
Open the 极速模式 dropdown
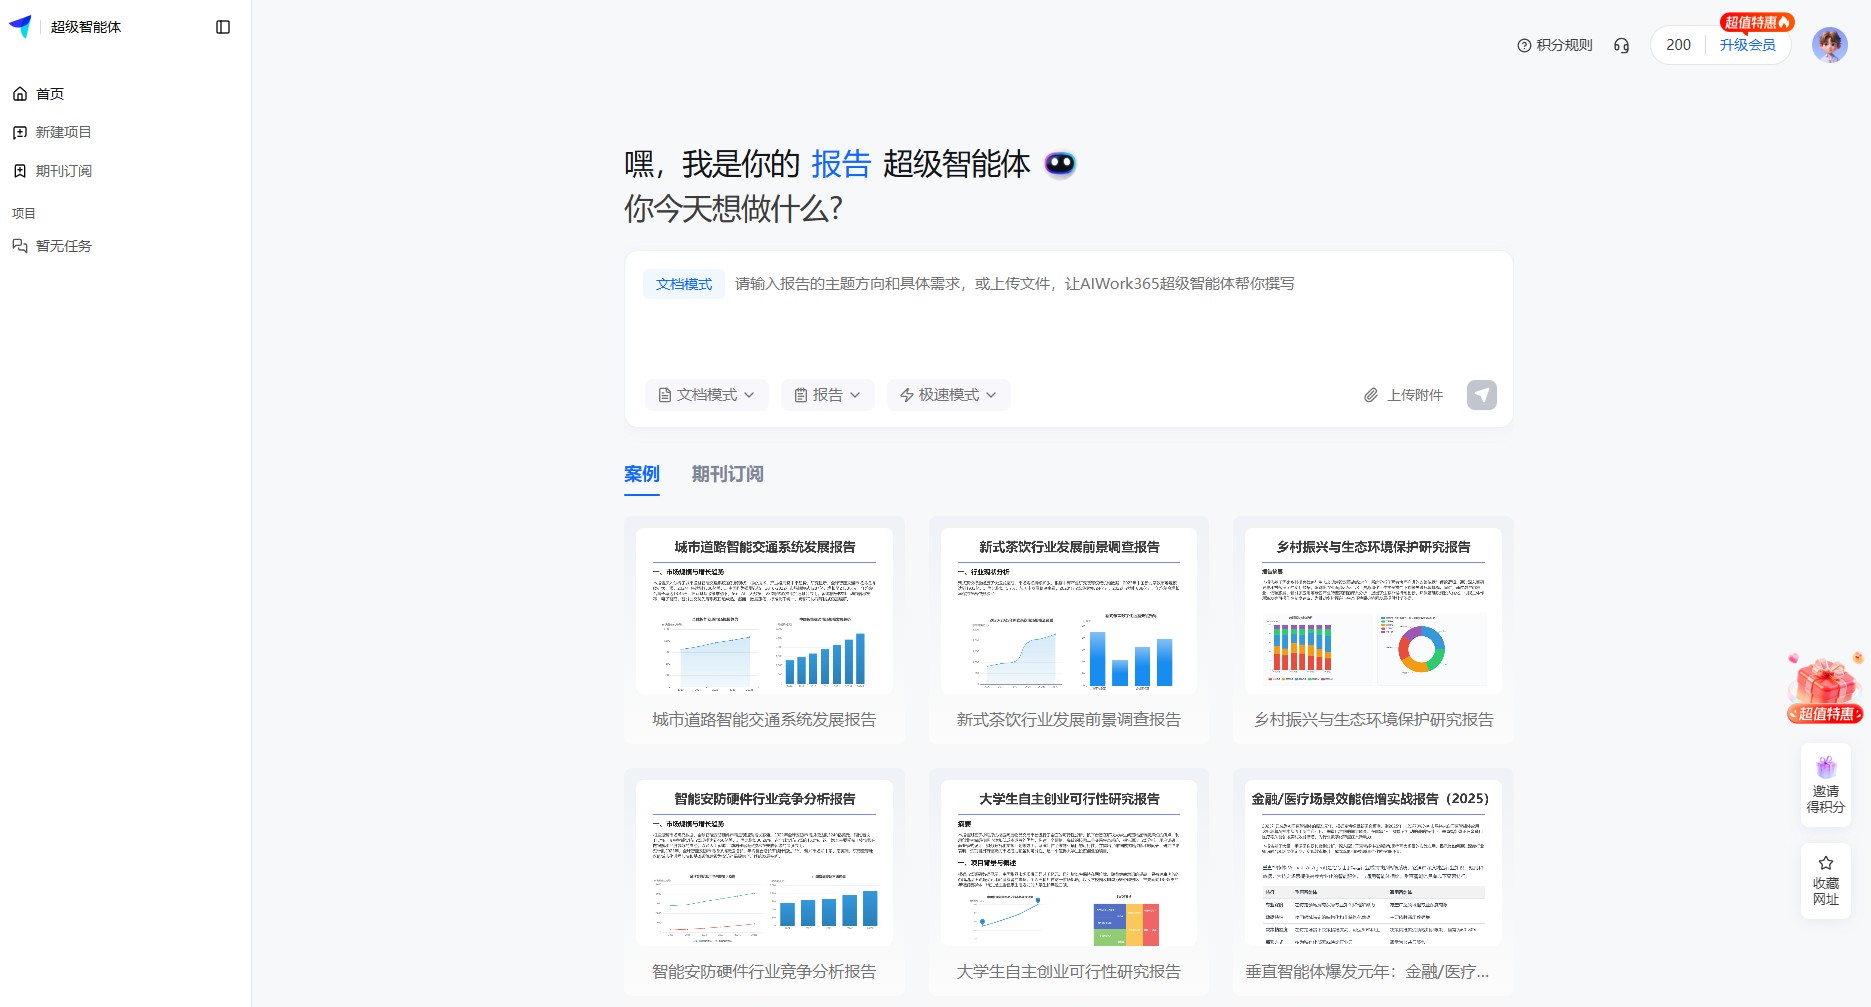(x=948, y=395)
